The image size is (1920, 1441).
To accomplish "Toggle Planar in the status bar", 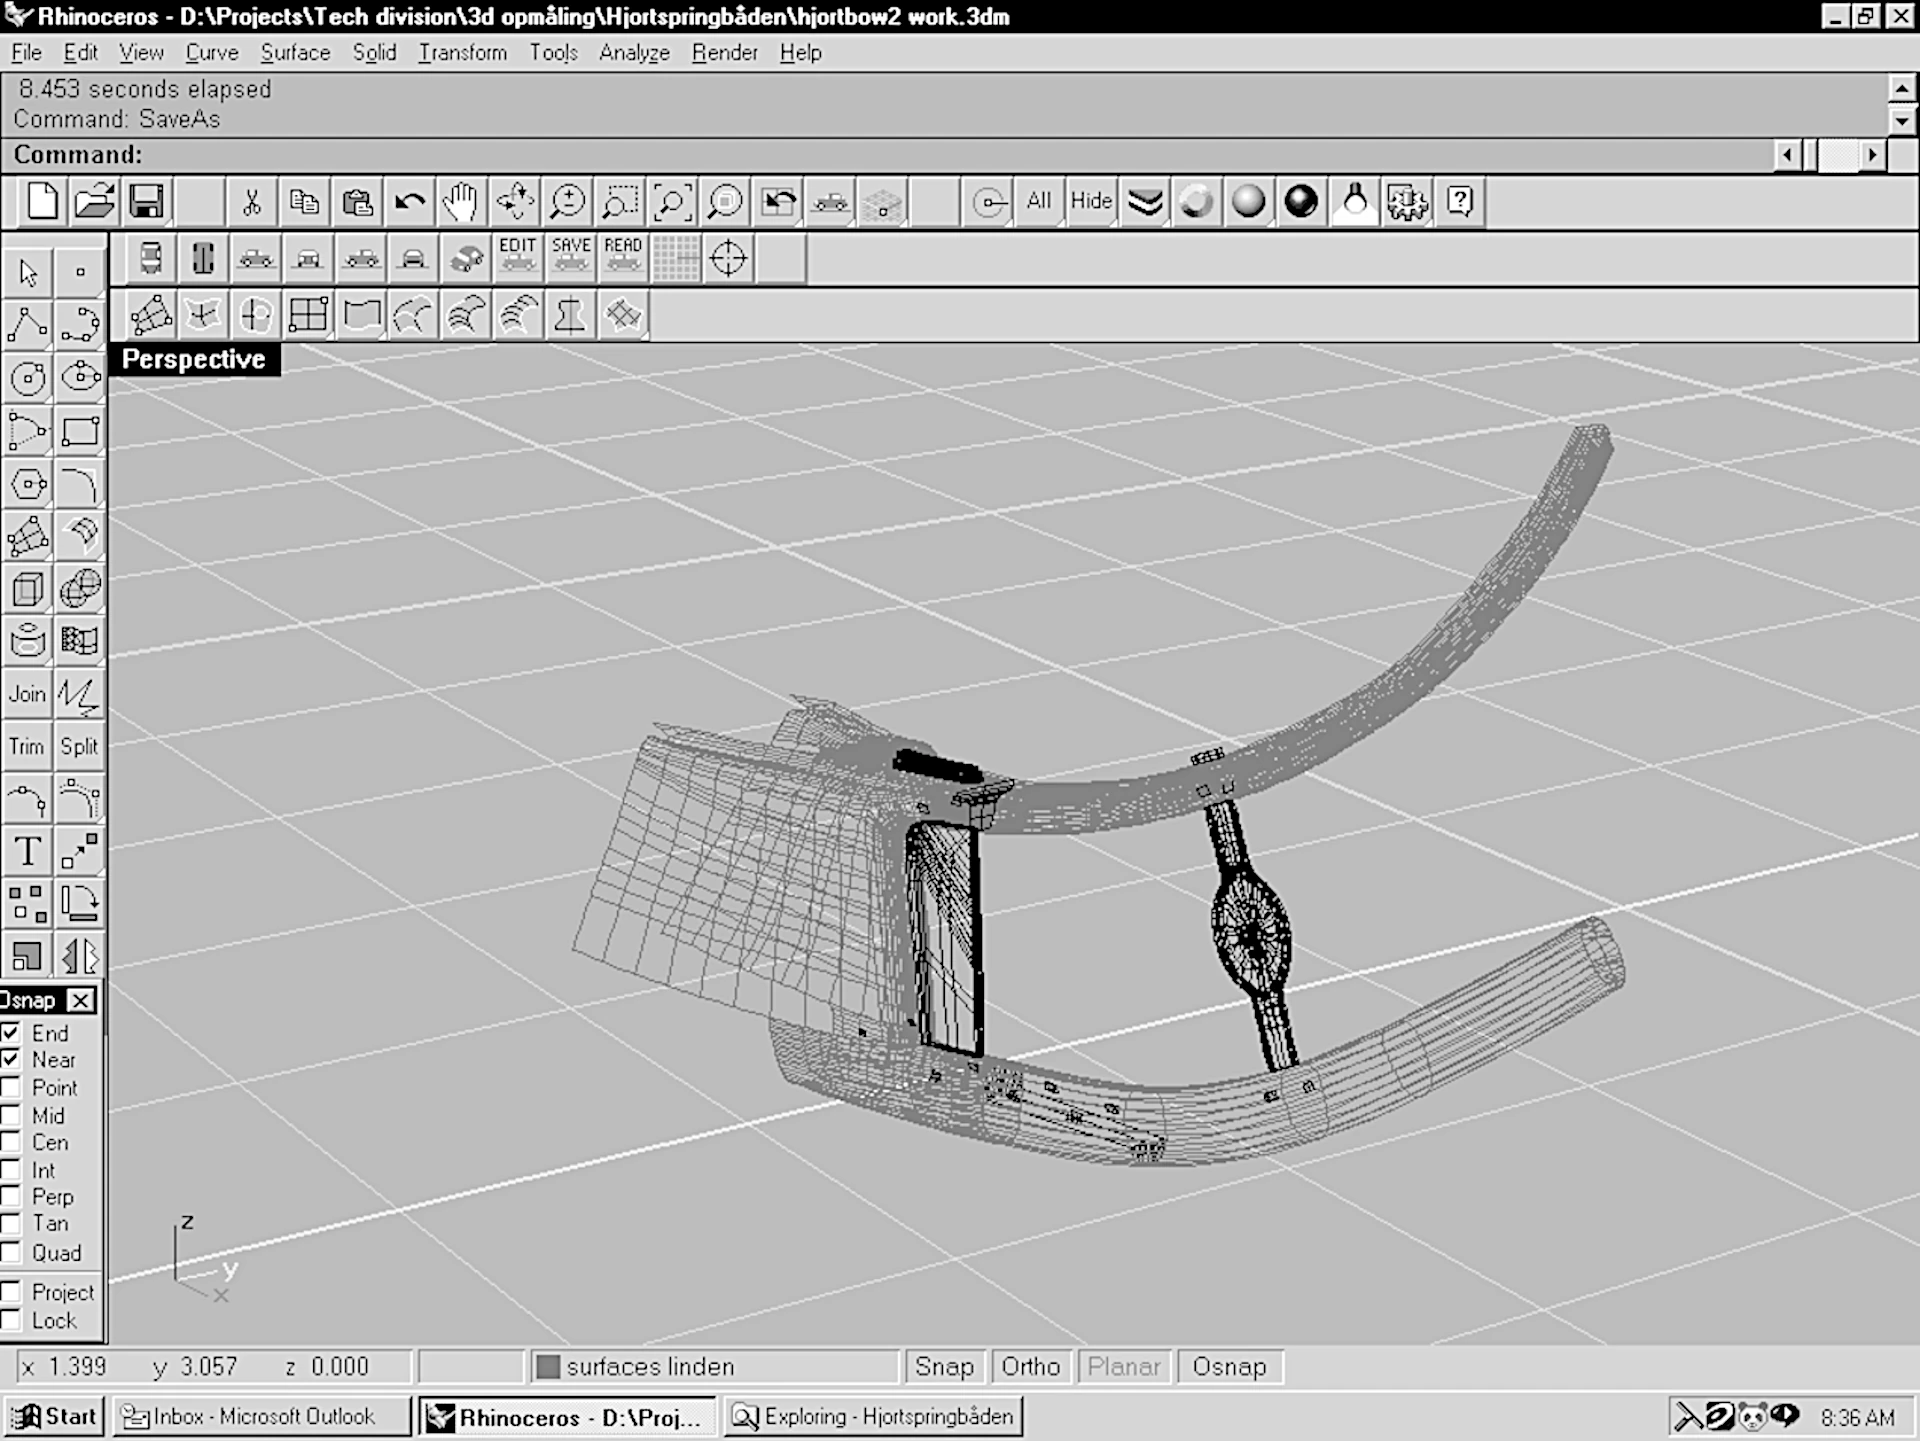I will pos(1124,1367).
